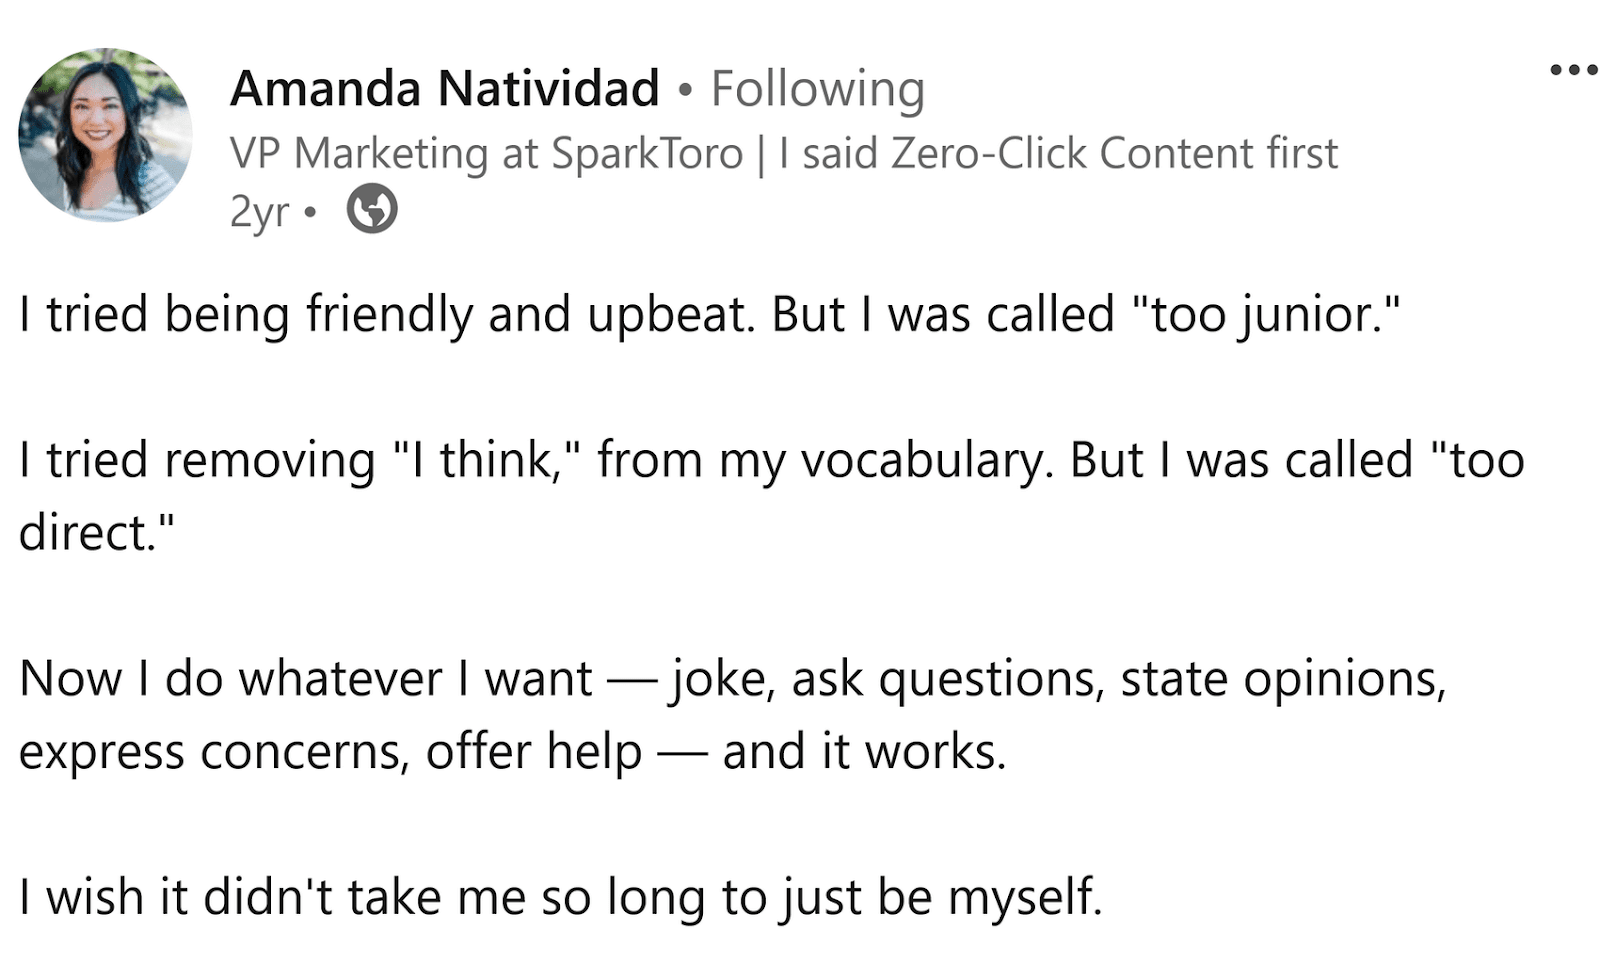Click the dot after the 2yr timestamp

(308, 212)
